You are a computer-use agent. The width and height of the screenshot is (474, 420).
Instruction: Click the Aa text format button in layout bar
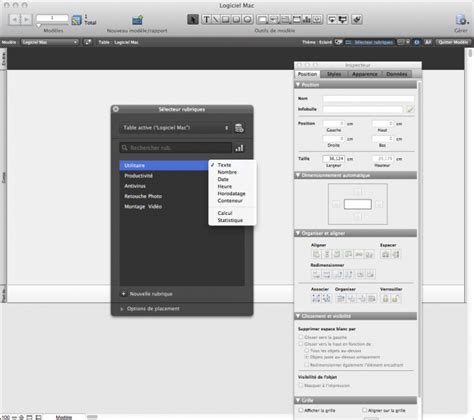[428, 42]
